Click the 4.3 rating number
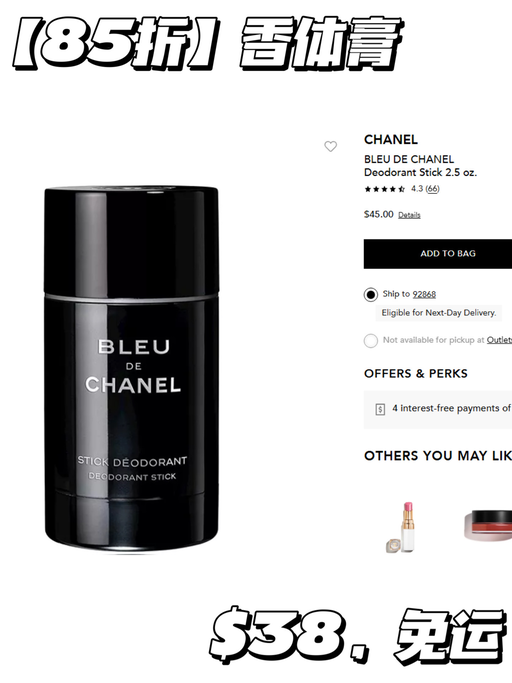Image resolution: width=512 pixels, height=683 pixels. (x=417, y=189)
